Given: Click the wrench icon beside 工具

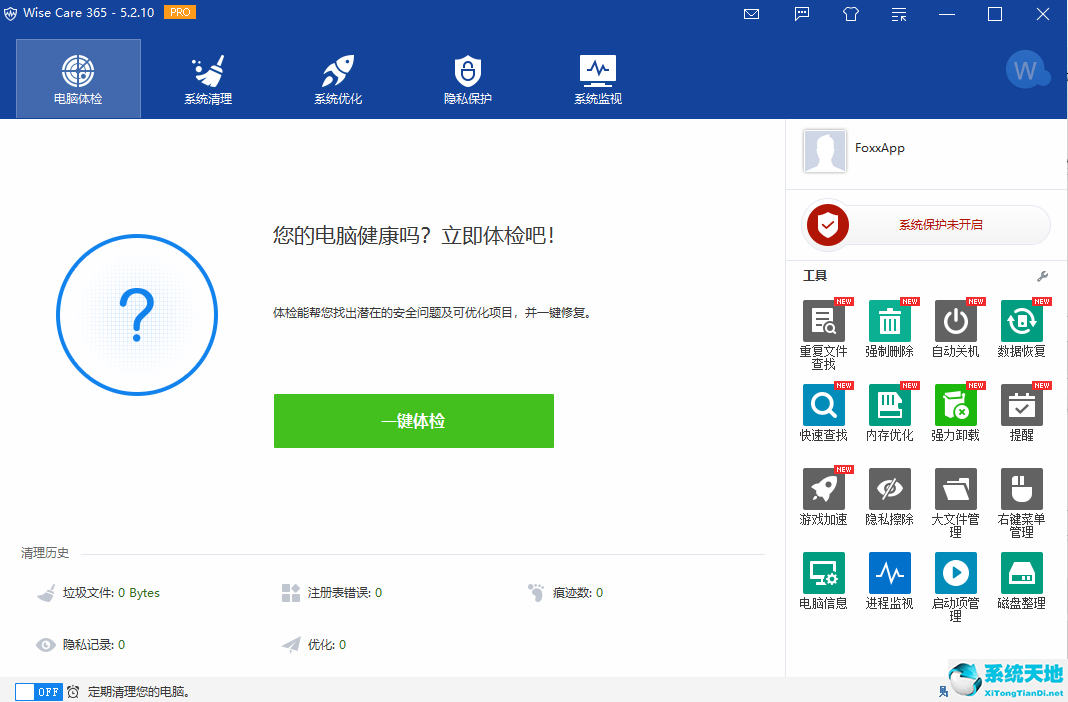Looking at the screenshot, I should [1042, 276].
